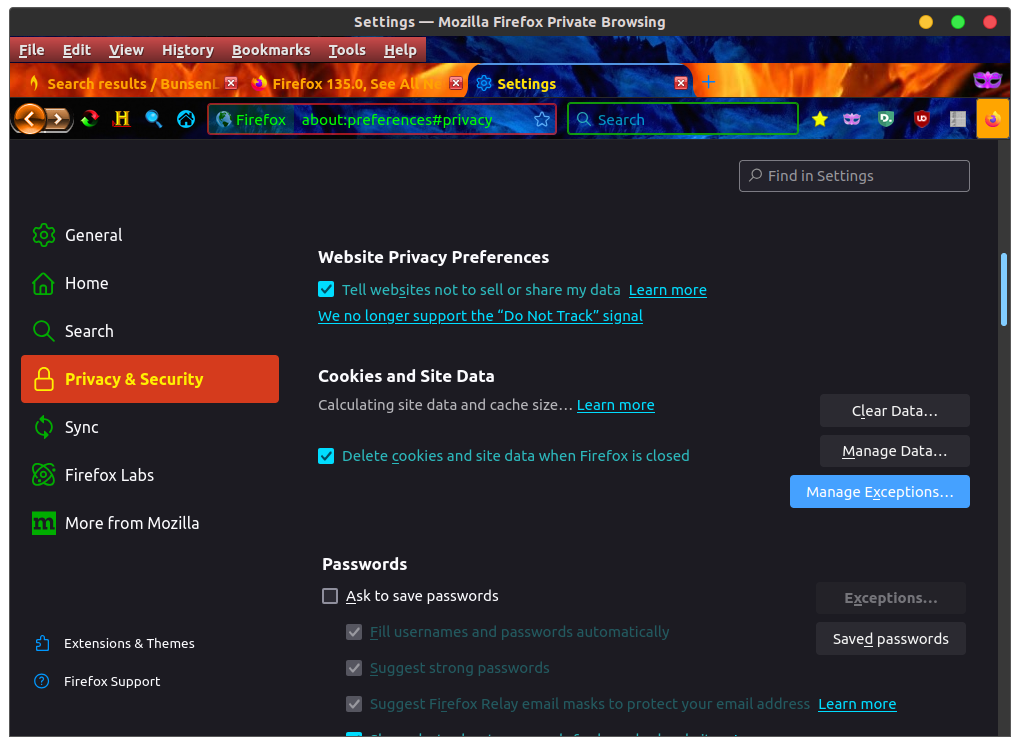The width and height of the screenshot is (1020, 746).
Task: Click the private browsing mask in the tab bar
Action: coord(987,80)
